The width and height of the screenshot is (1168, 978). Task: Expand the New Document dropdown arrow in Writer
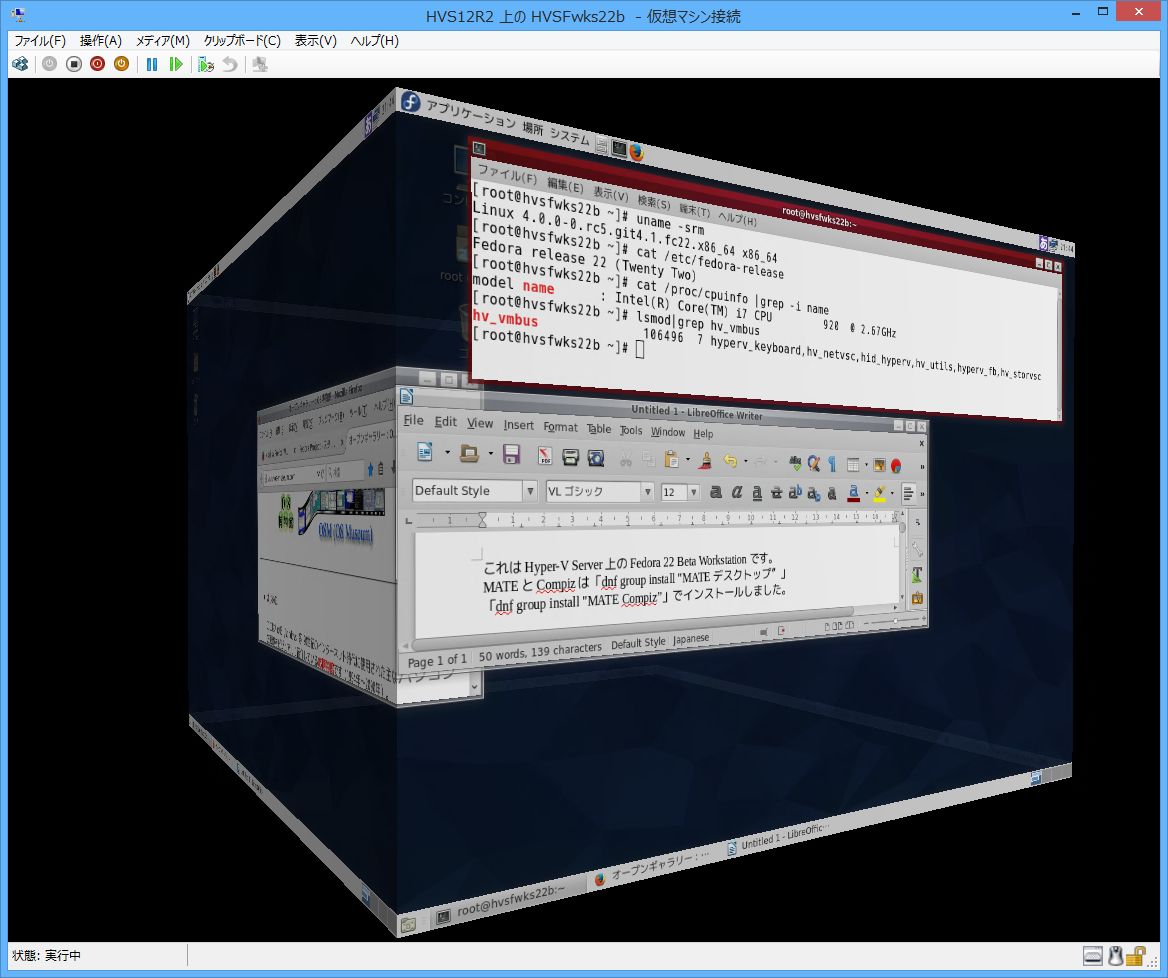point(447,452)
